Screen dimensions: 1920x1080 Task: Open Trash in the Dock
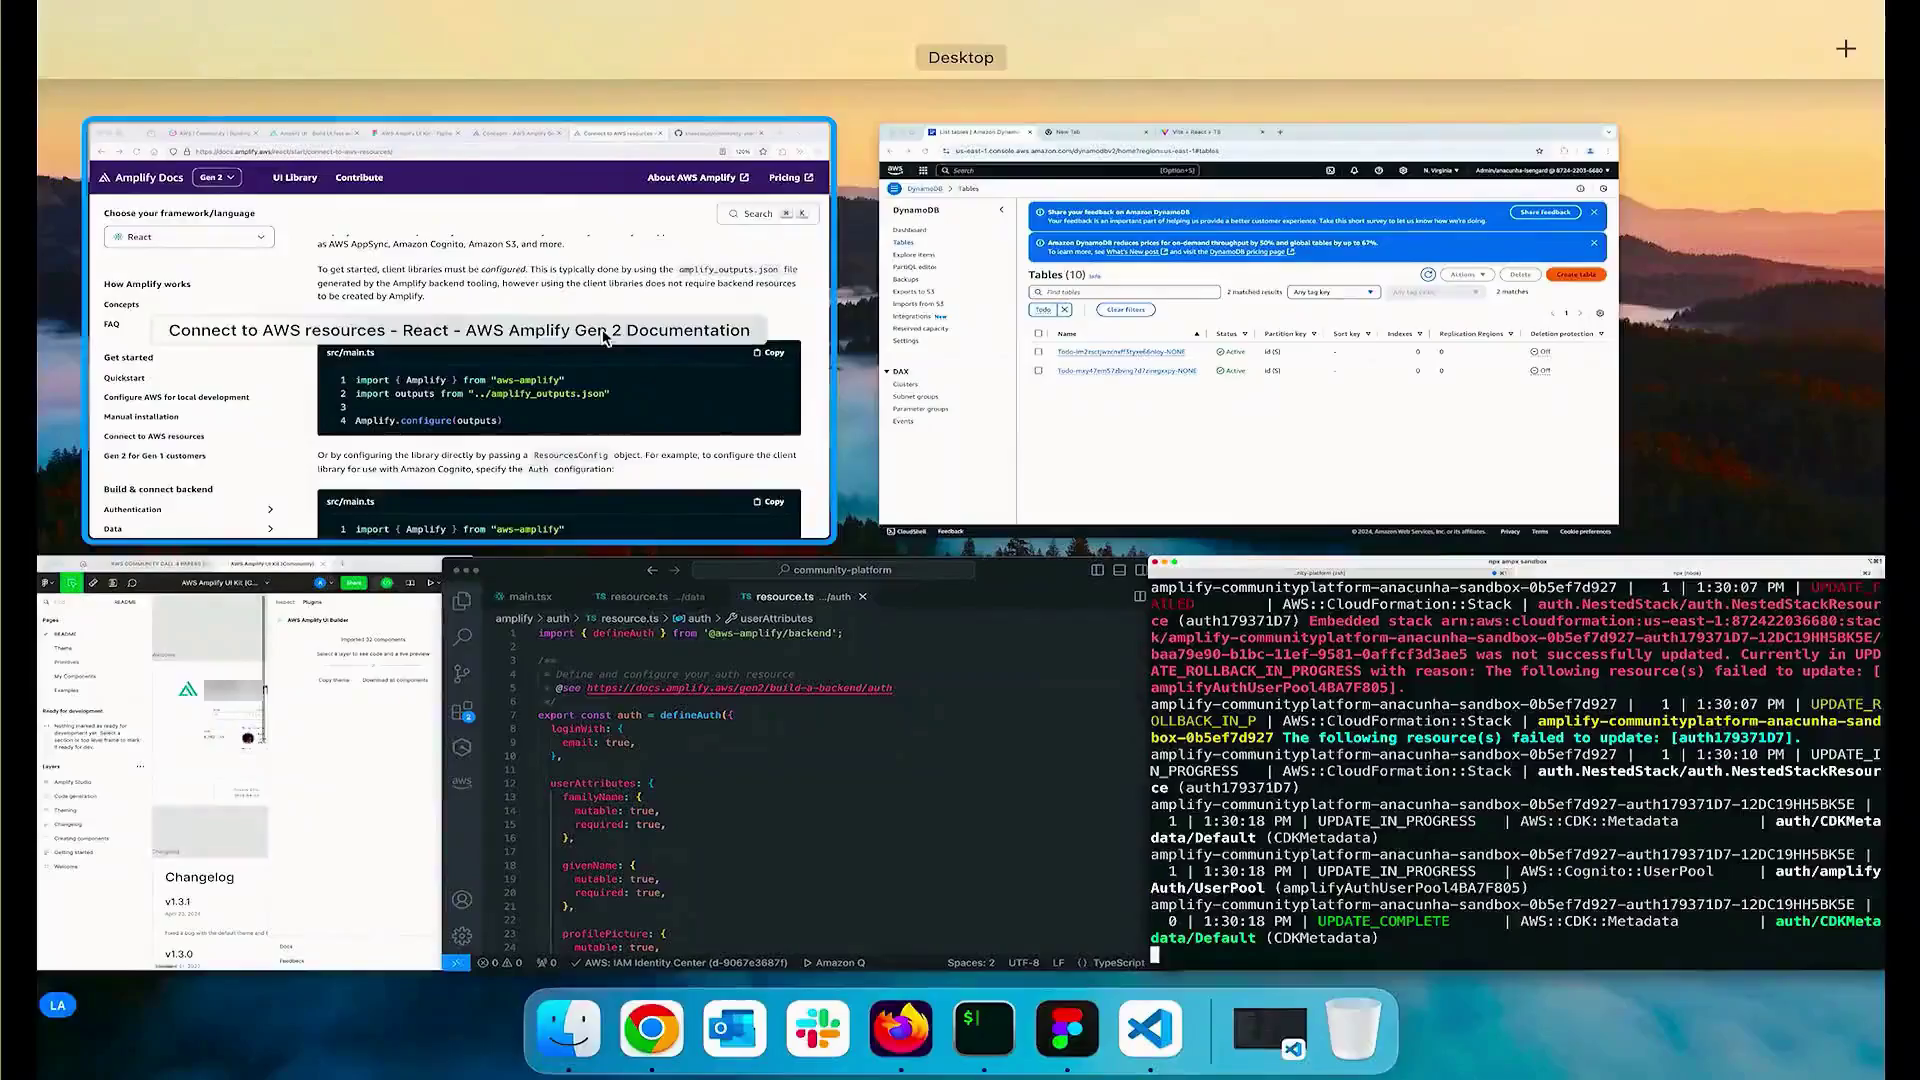(1353, 1029)
